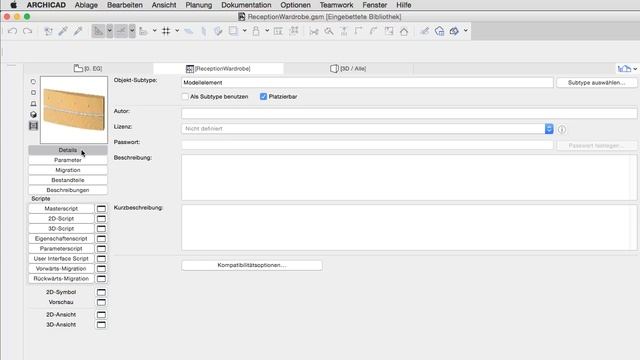Click the trim scissors toolbar icon

(314, 31)
